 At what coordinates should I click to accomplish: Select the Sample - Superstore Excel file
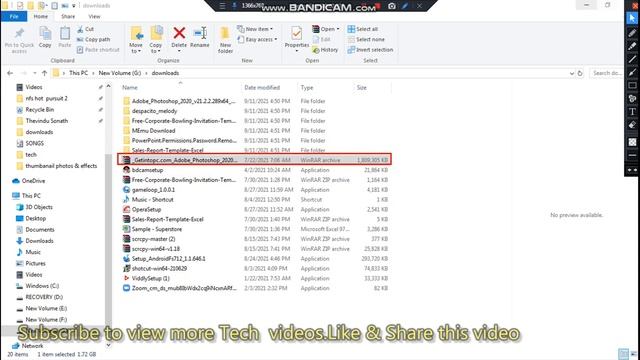(x=157, y=229)
